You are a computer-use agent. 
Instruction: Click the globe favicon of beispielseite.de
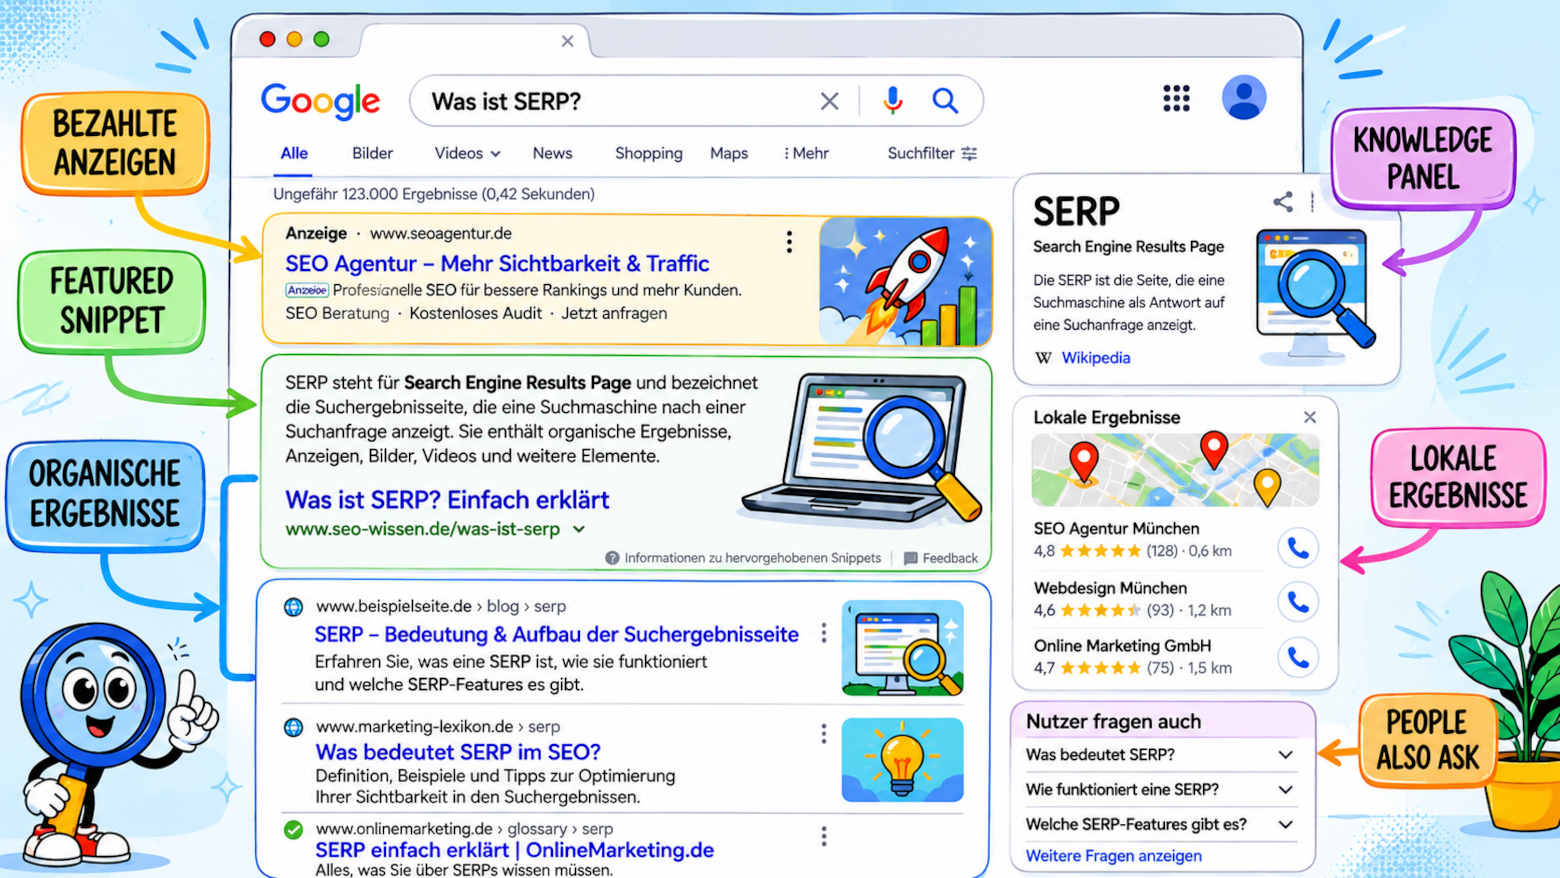click(293, 606)
